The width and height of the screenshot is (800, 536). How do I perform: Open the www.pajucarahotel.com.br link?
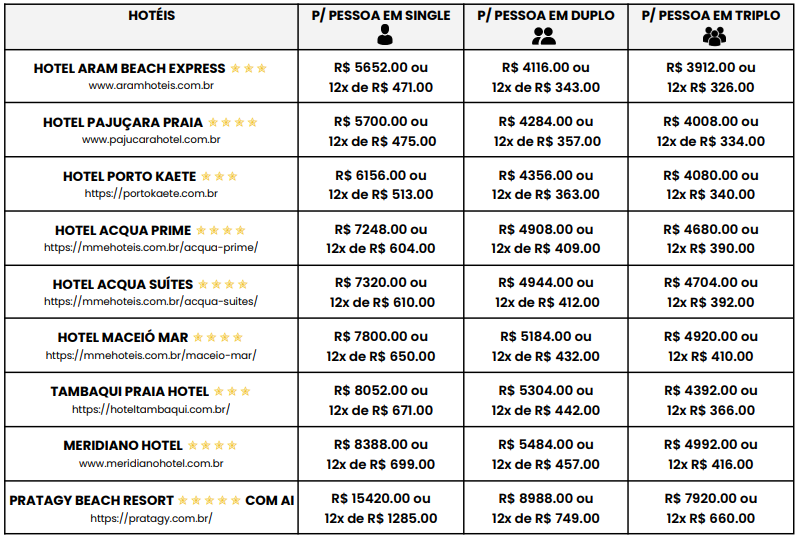pos(151,140)
